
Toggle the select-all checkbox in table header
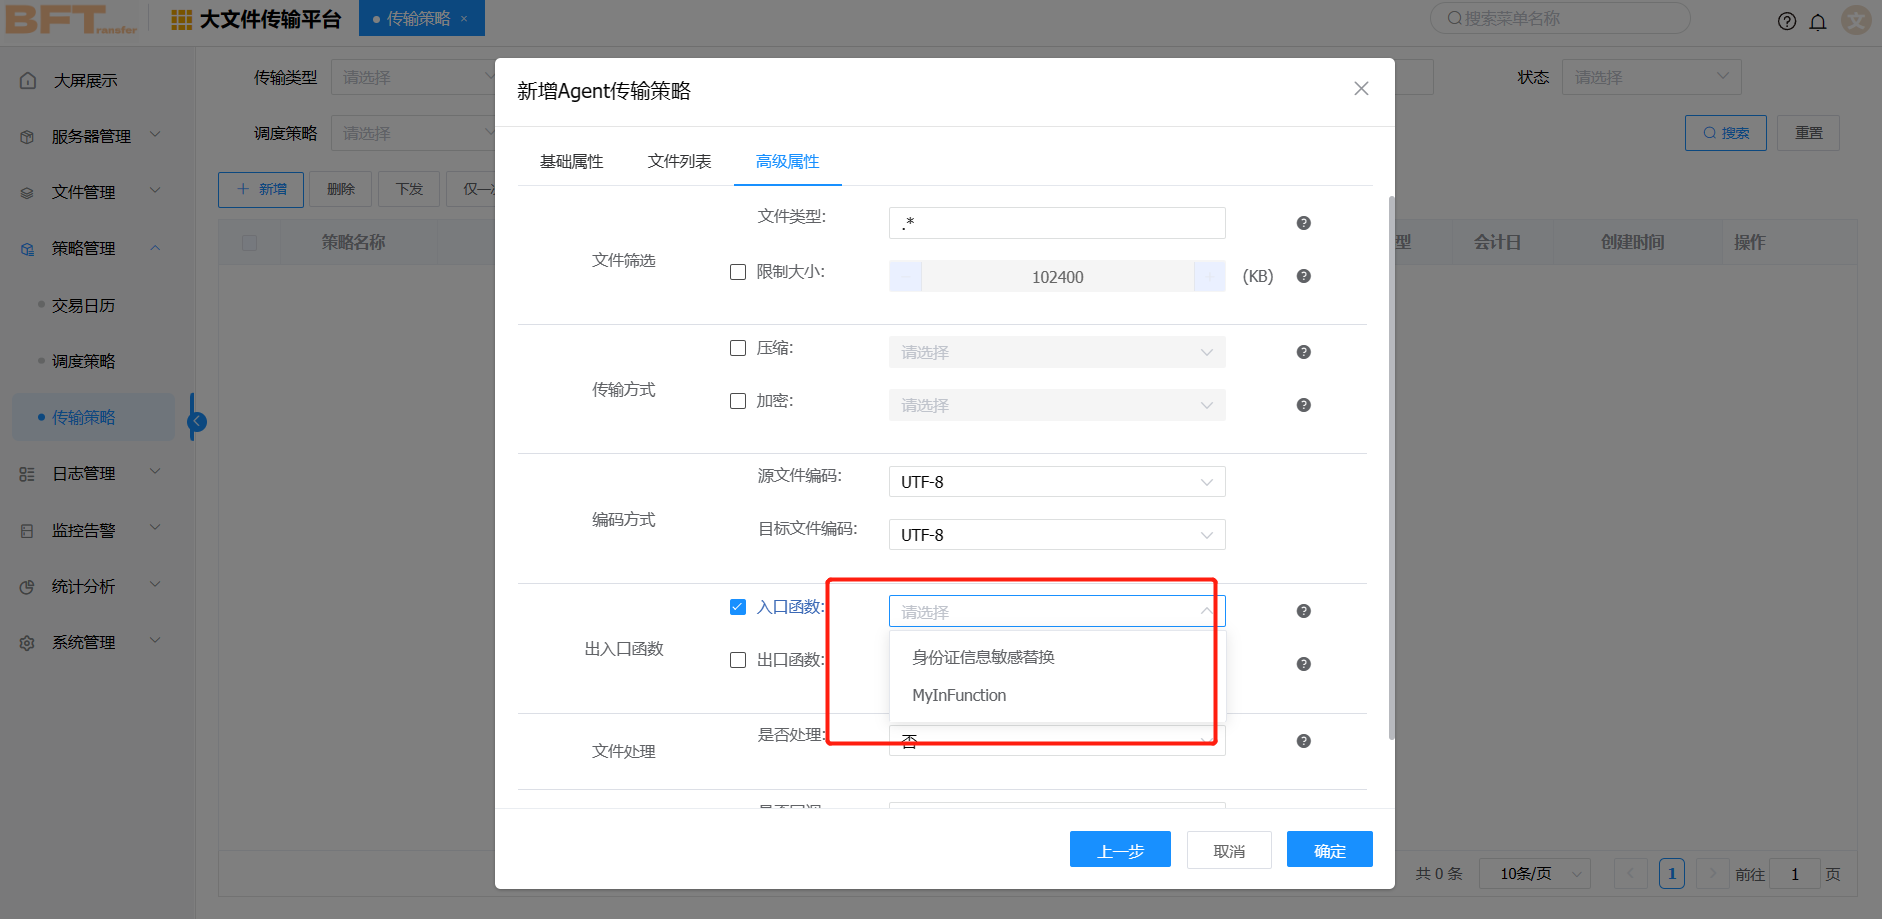[x=250, y=243]
